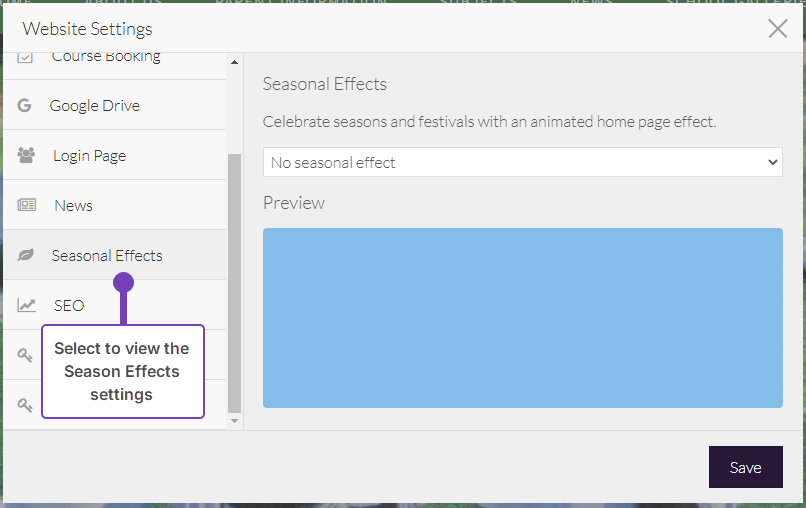
Task: Click the Login Page users icon
Action: point(26,155)
